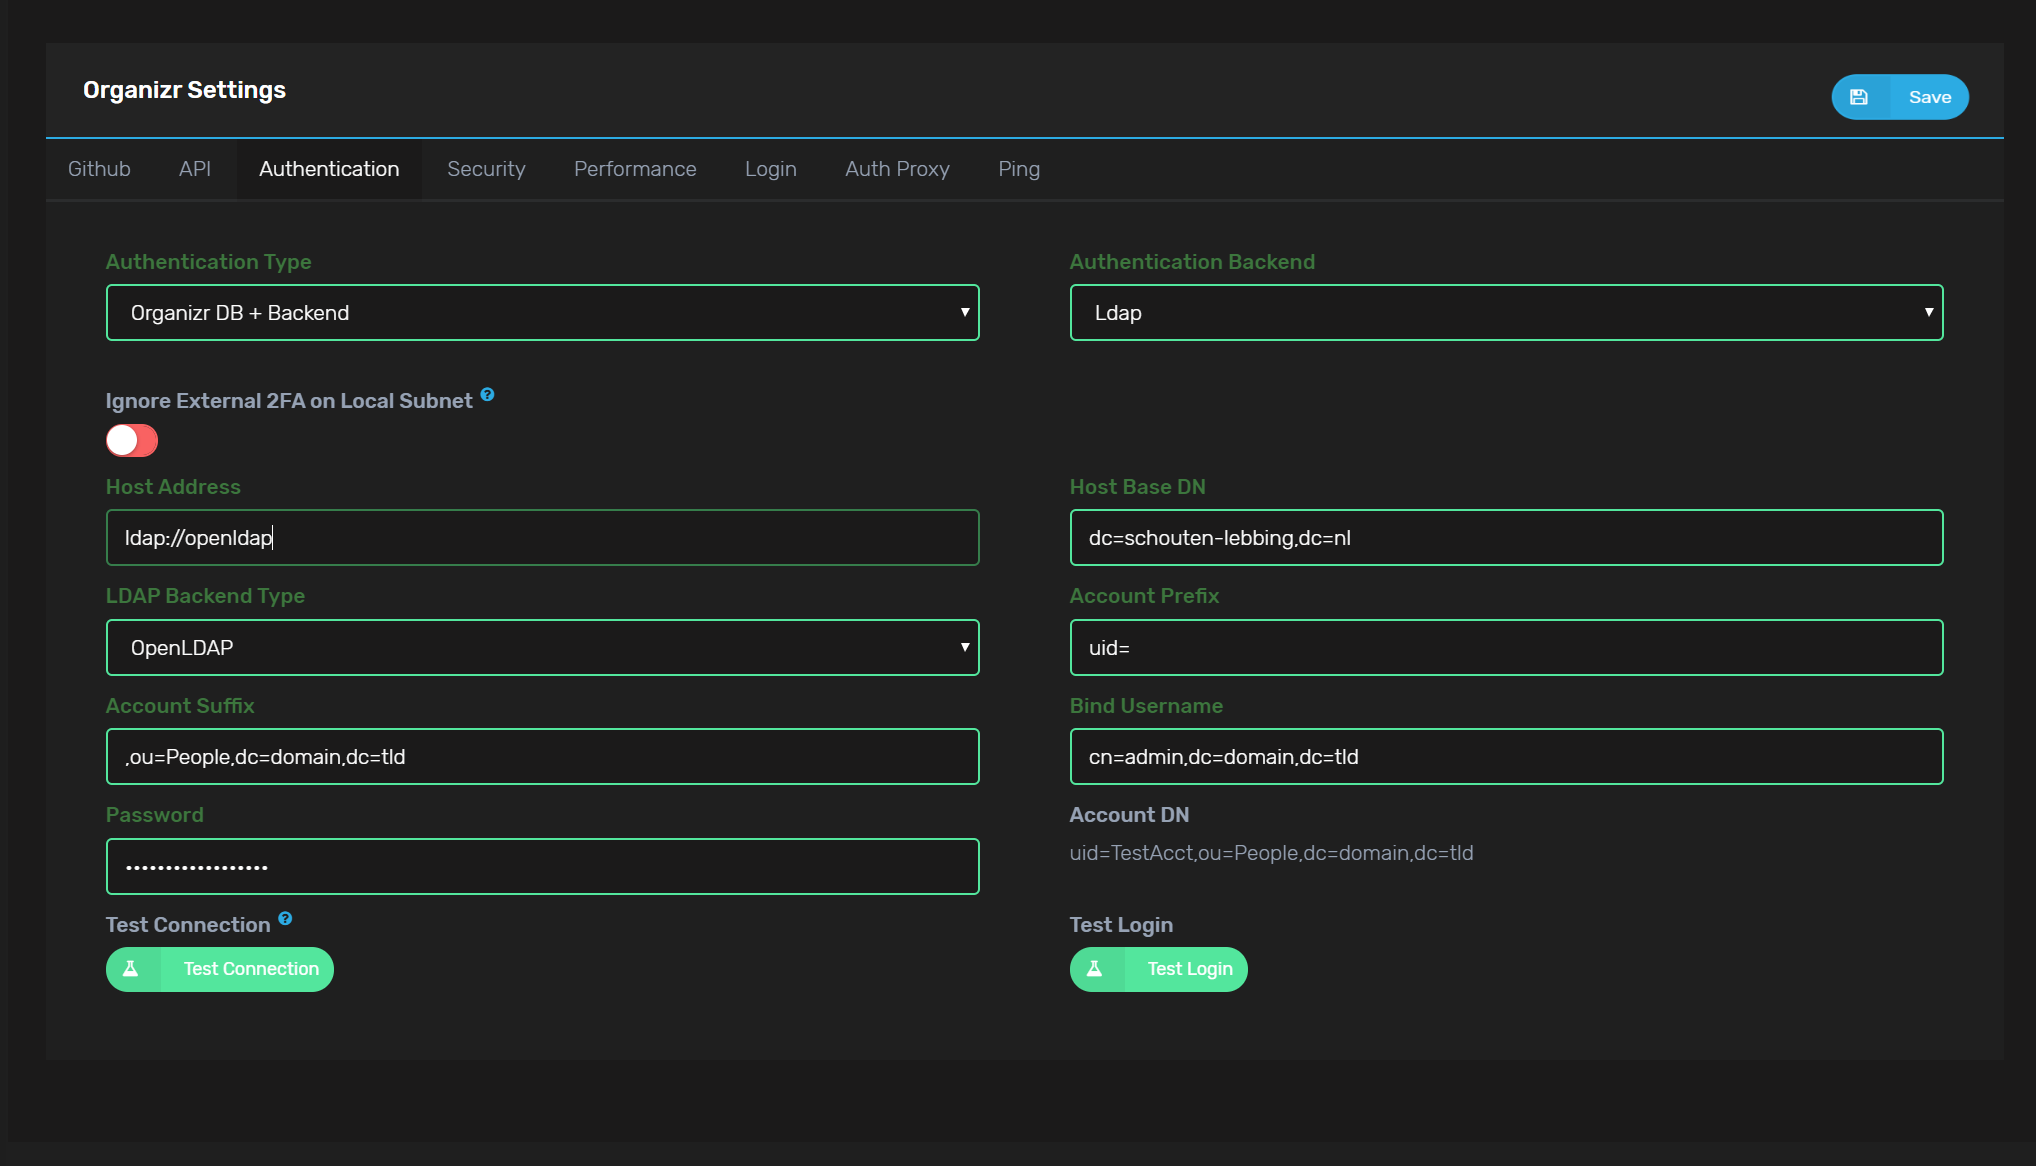Click the Host Address input field
The image size is (2036, 1166).
[542, 537]
